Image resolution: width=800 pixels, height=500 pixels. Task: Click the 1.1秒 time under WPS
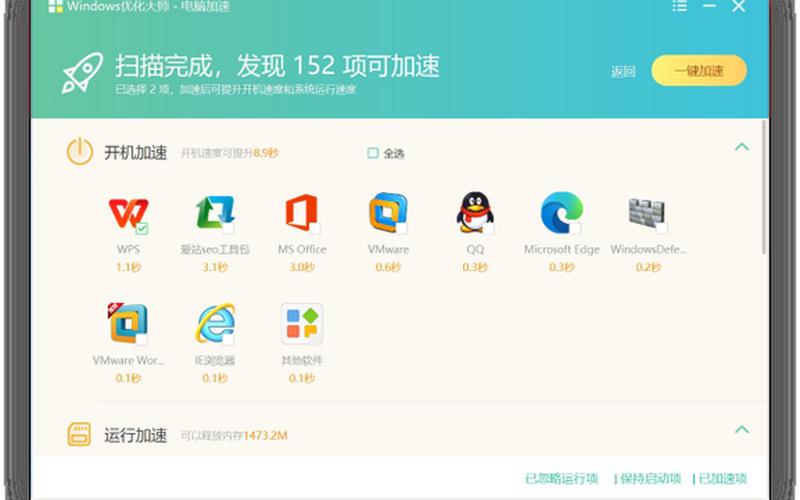[x=128, y=267]
